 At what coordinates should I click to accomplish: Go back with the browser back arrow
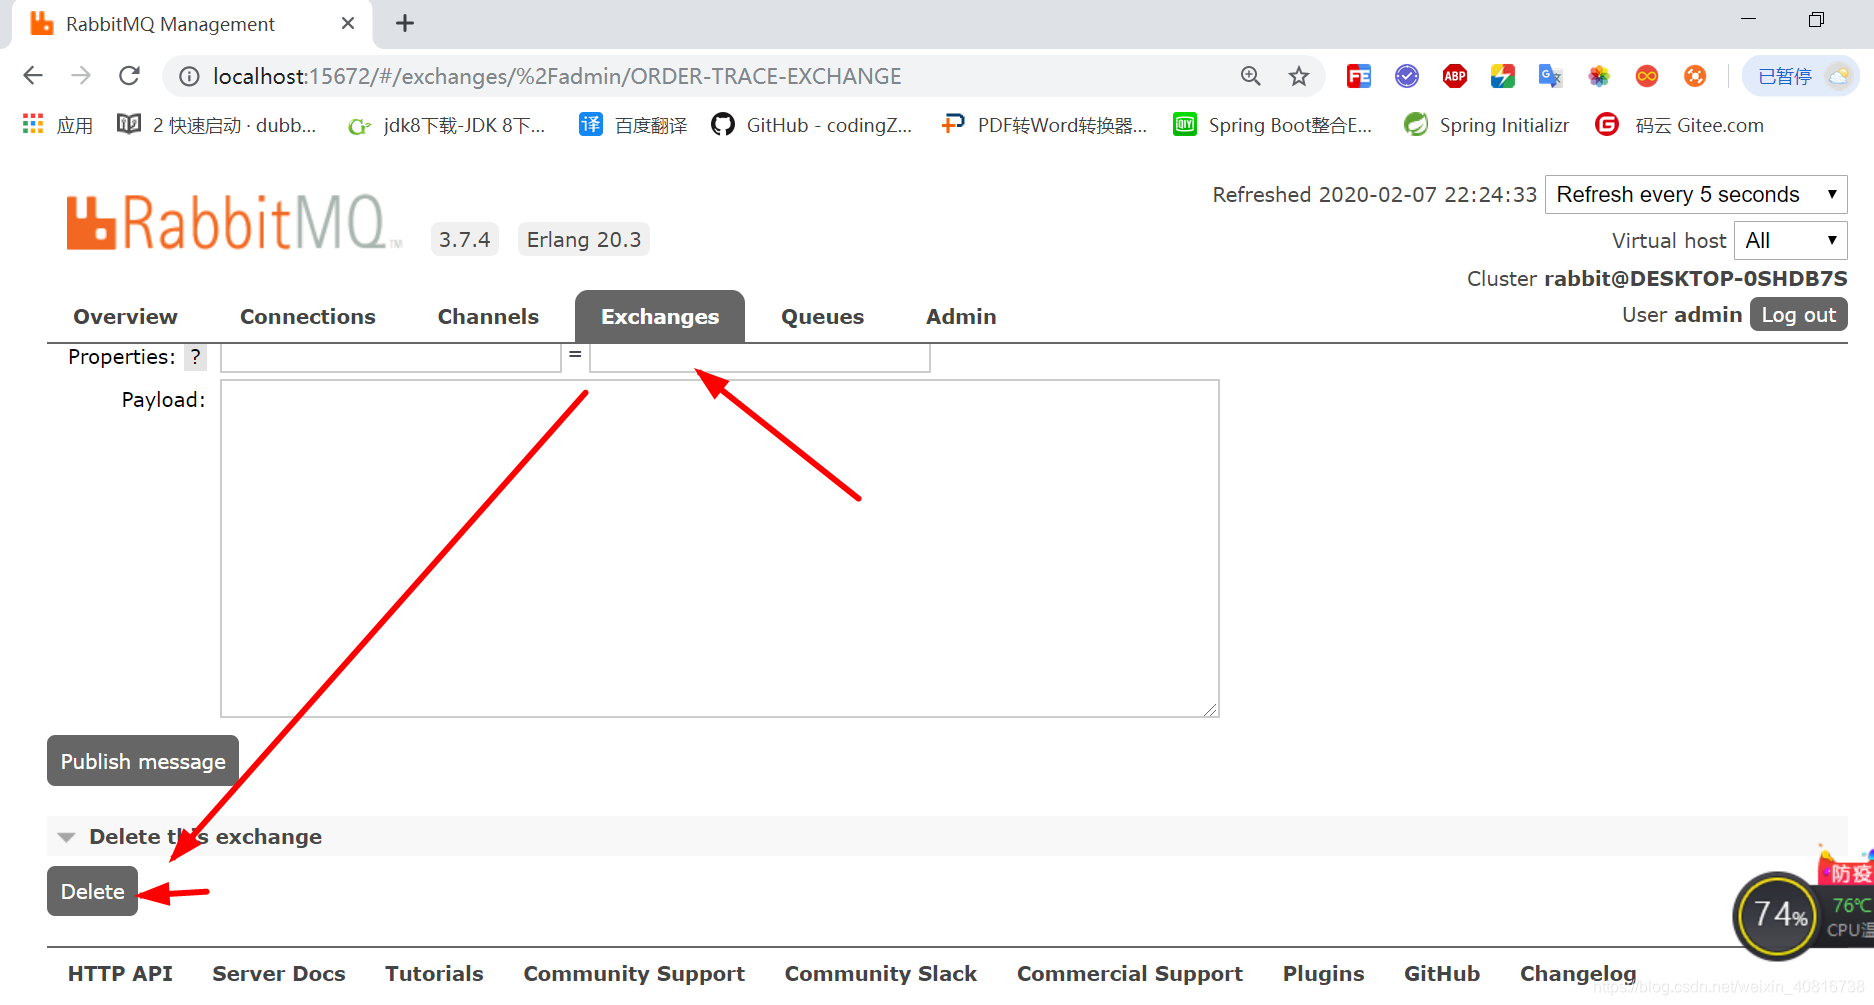click(33, 76)
